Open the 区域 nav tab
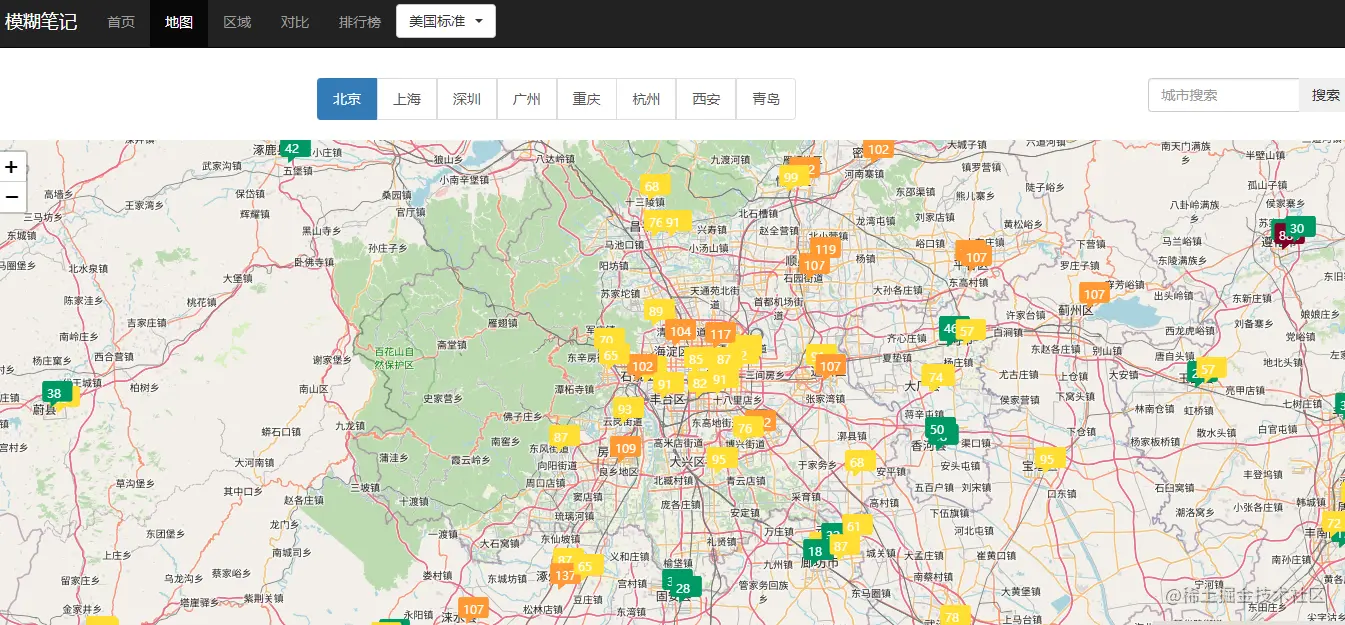The width and height of the screenshot is (1345, 625). pos(237,22)
